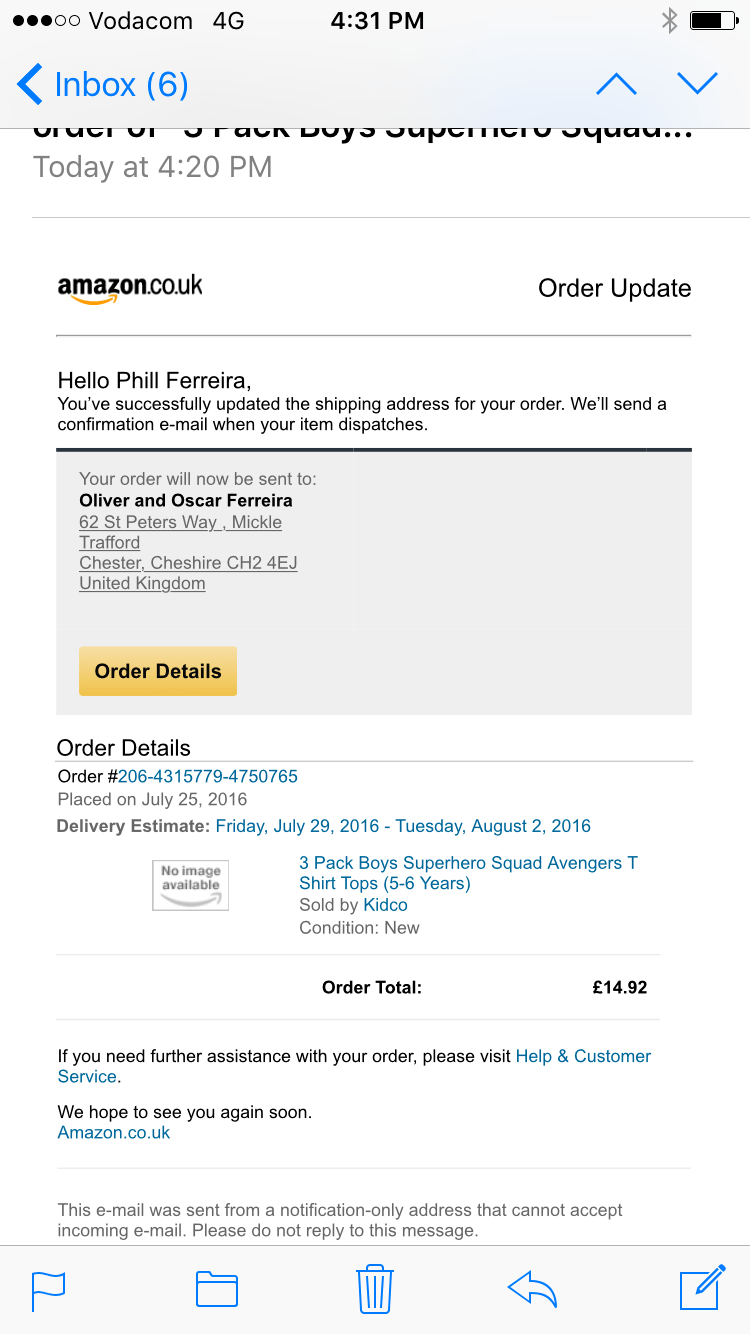The width and height of the screenshot is (750, 1334).
Task: Go to next message with down arrow
Action: click(x=697, y=84)
